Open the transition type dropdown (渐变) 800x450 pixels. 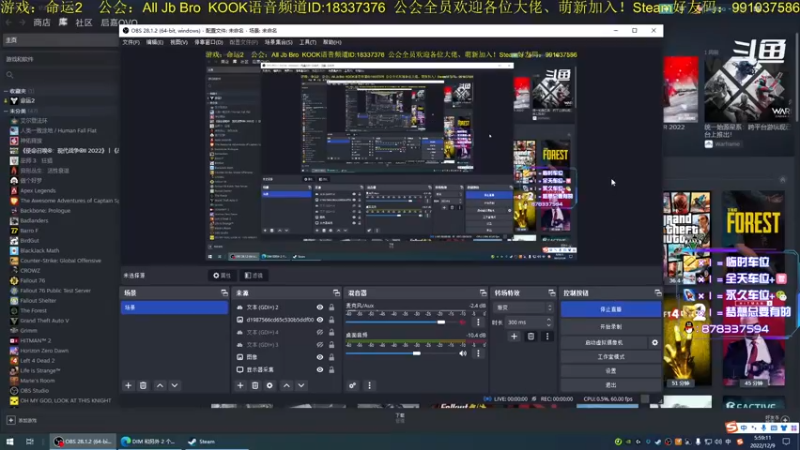click(524, 308)
